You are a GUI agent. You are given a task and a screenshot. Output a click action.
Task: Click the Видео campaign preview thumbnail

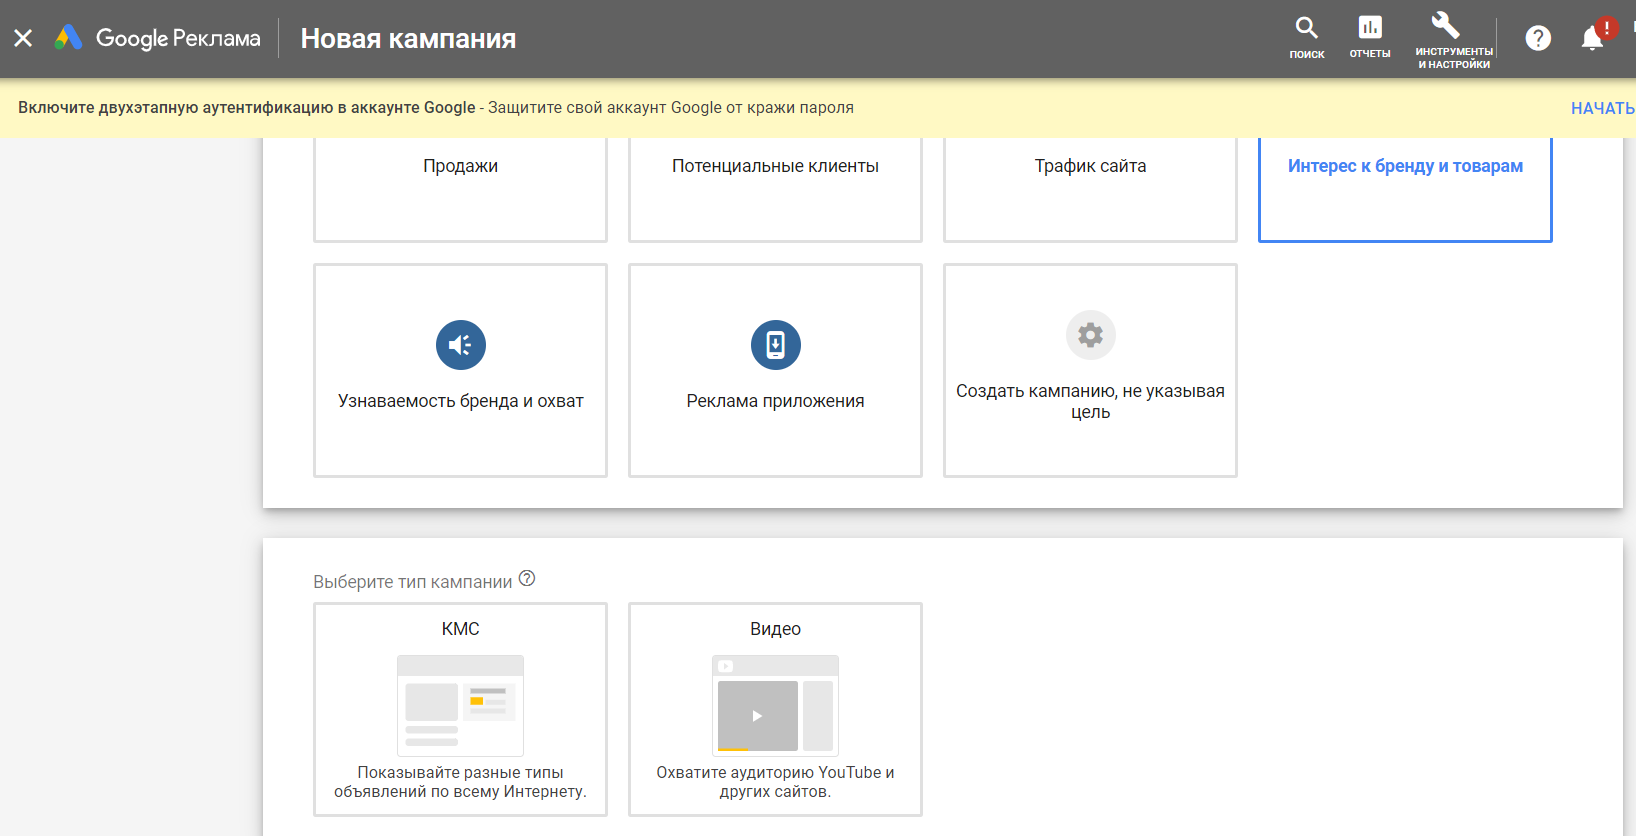[775, 705]
